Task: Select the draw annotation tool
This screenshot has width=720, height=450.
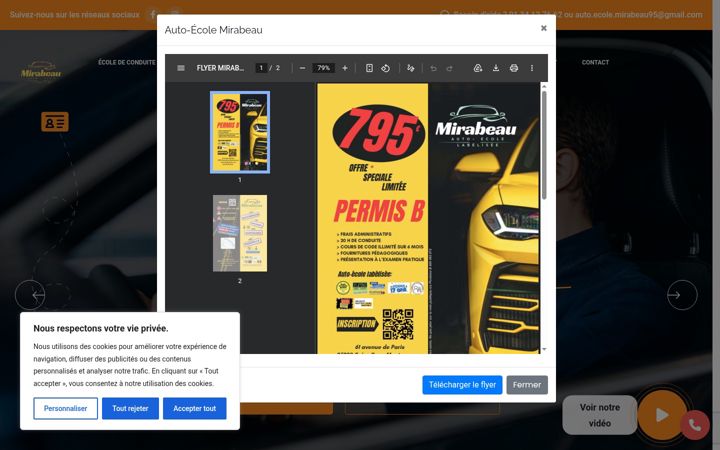Action: pos(411,68)
